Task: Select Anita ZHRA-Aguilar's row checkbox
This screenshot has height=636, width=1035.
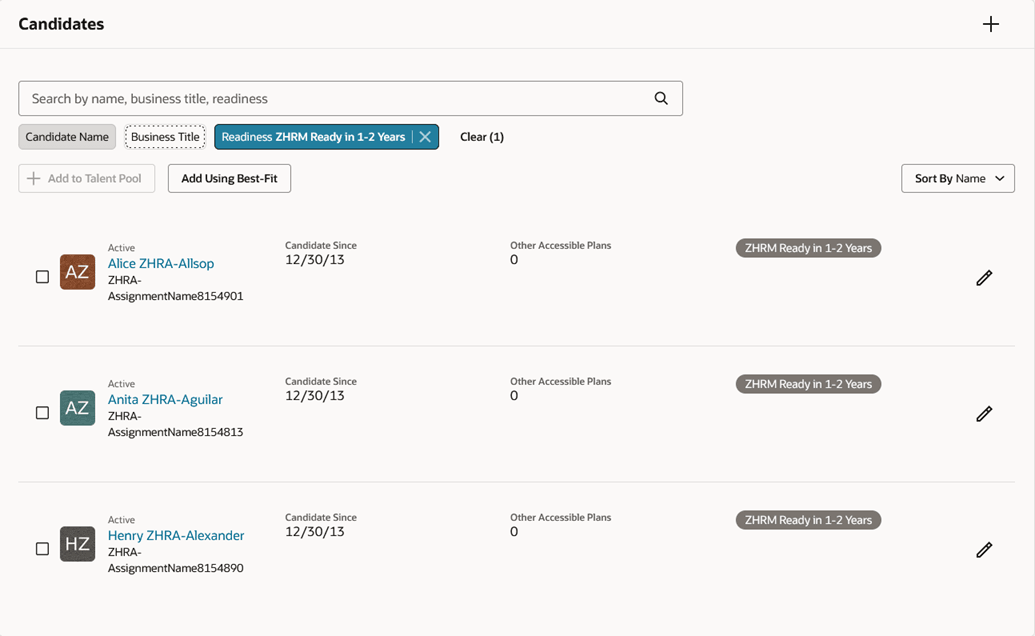Action: [x=42, y=412]
